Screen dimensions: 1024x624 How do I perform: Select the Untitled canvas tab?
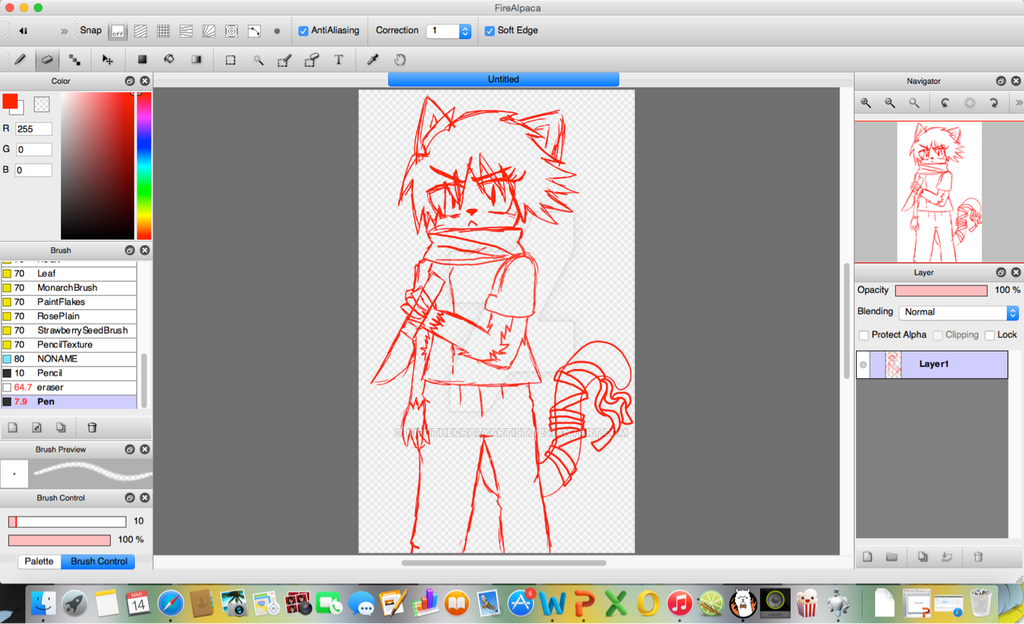point(503,79)
